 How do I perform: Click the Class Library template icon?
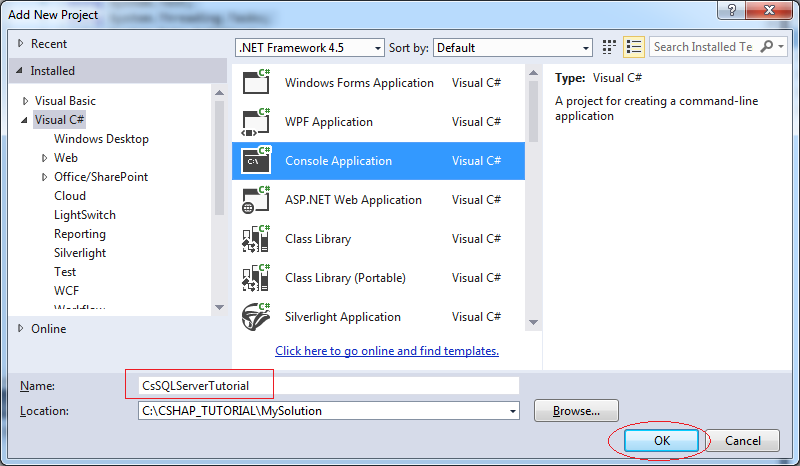pyautogui.click(x=256, y=239)
